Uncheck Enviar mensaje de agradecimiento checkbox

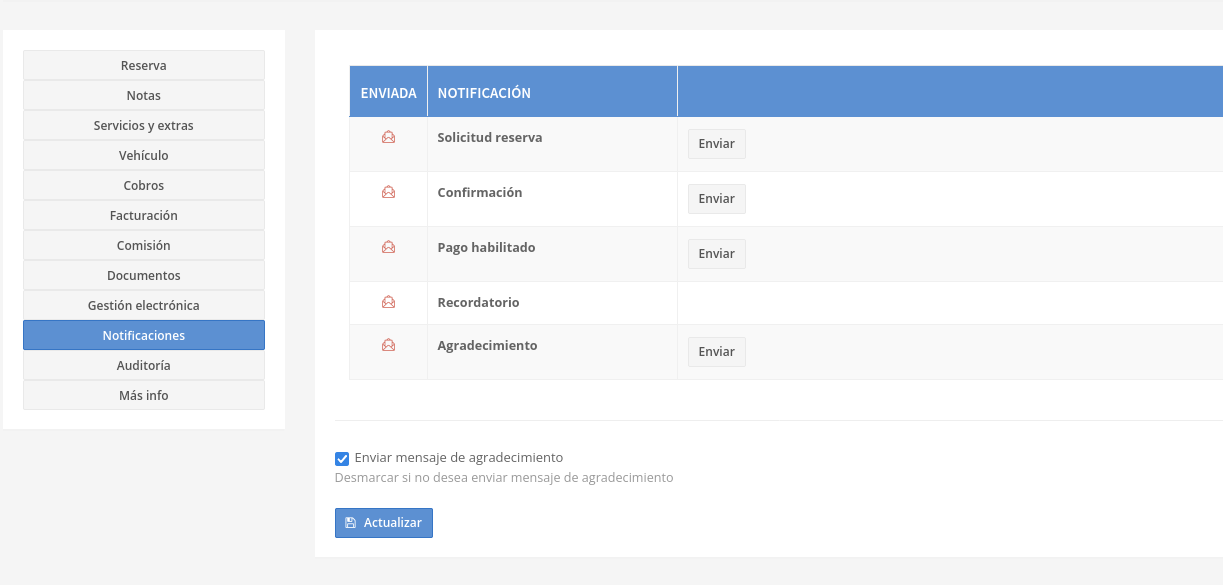[342, 459]
